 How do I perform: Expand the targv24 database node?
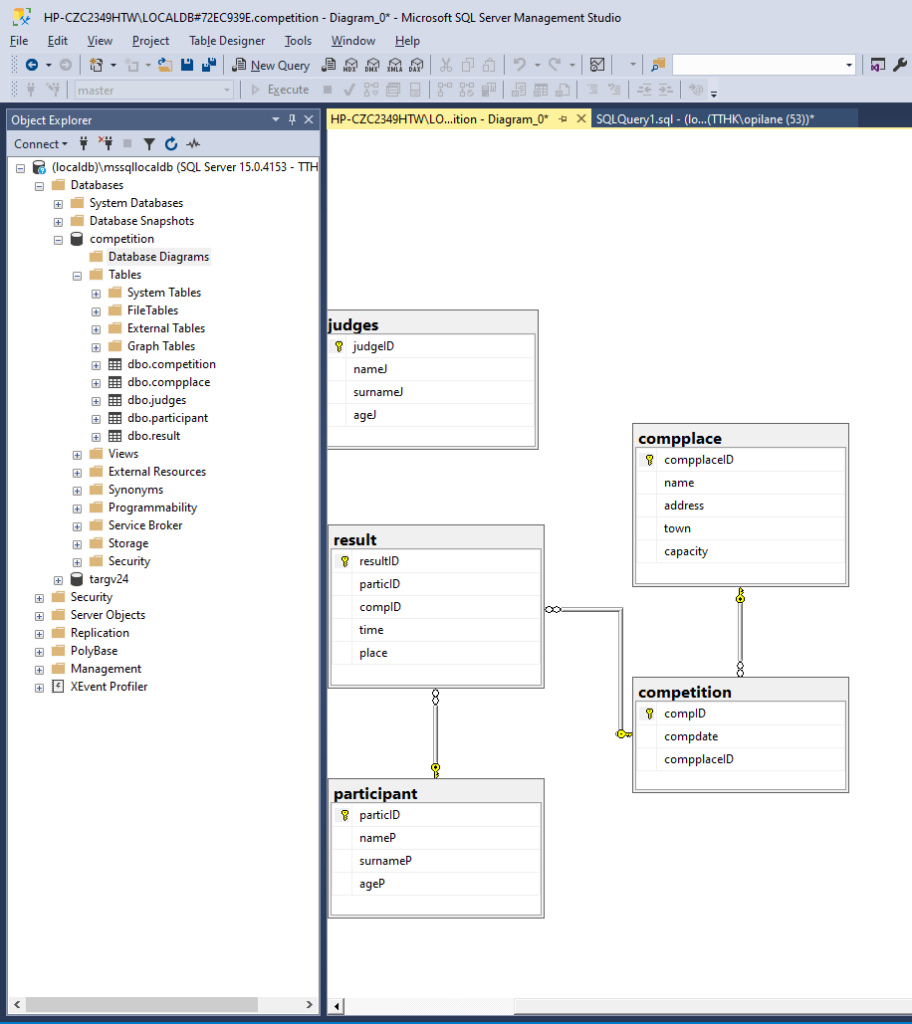click(x=58, y=579)
